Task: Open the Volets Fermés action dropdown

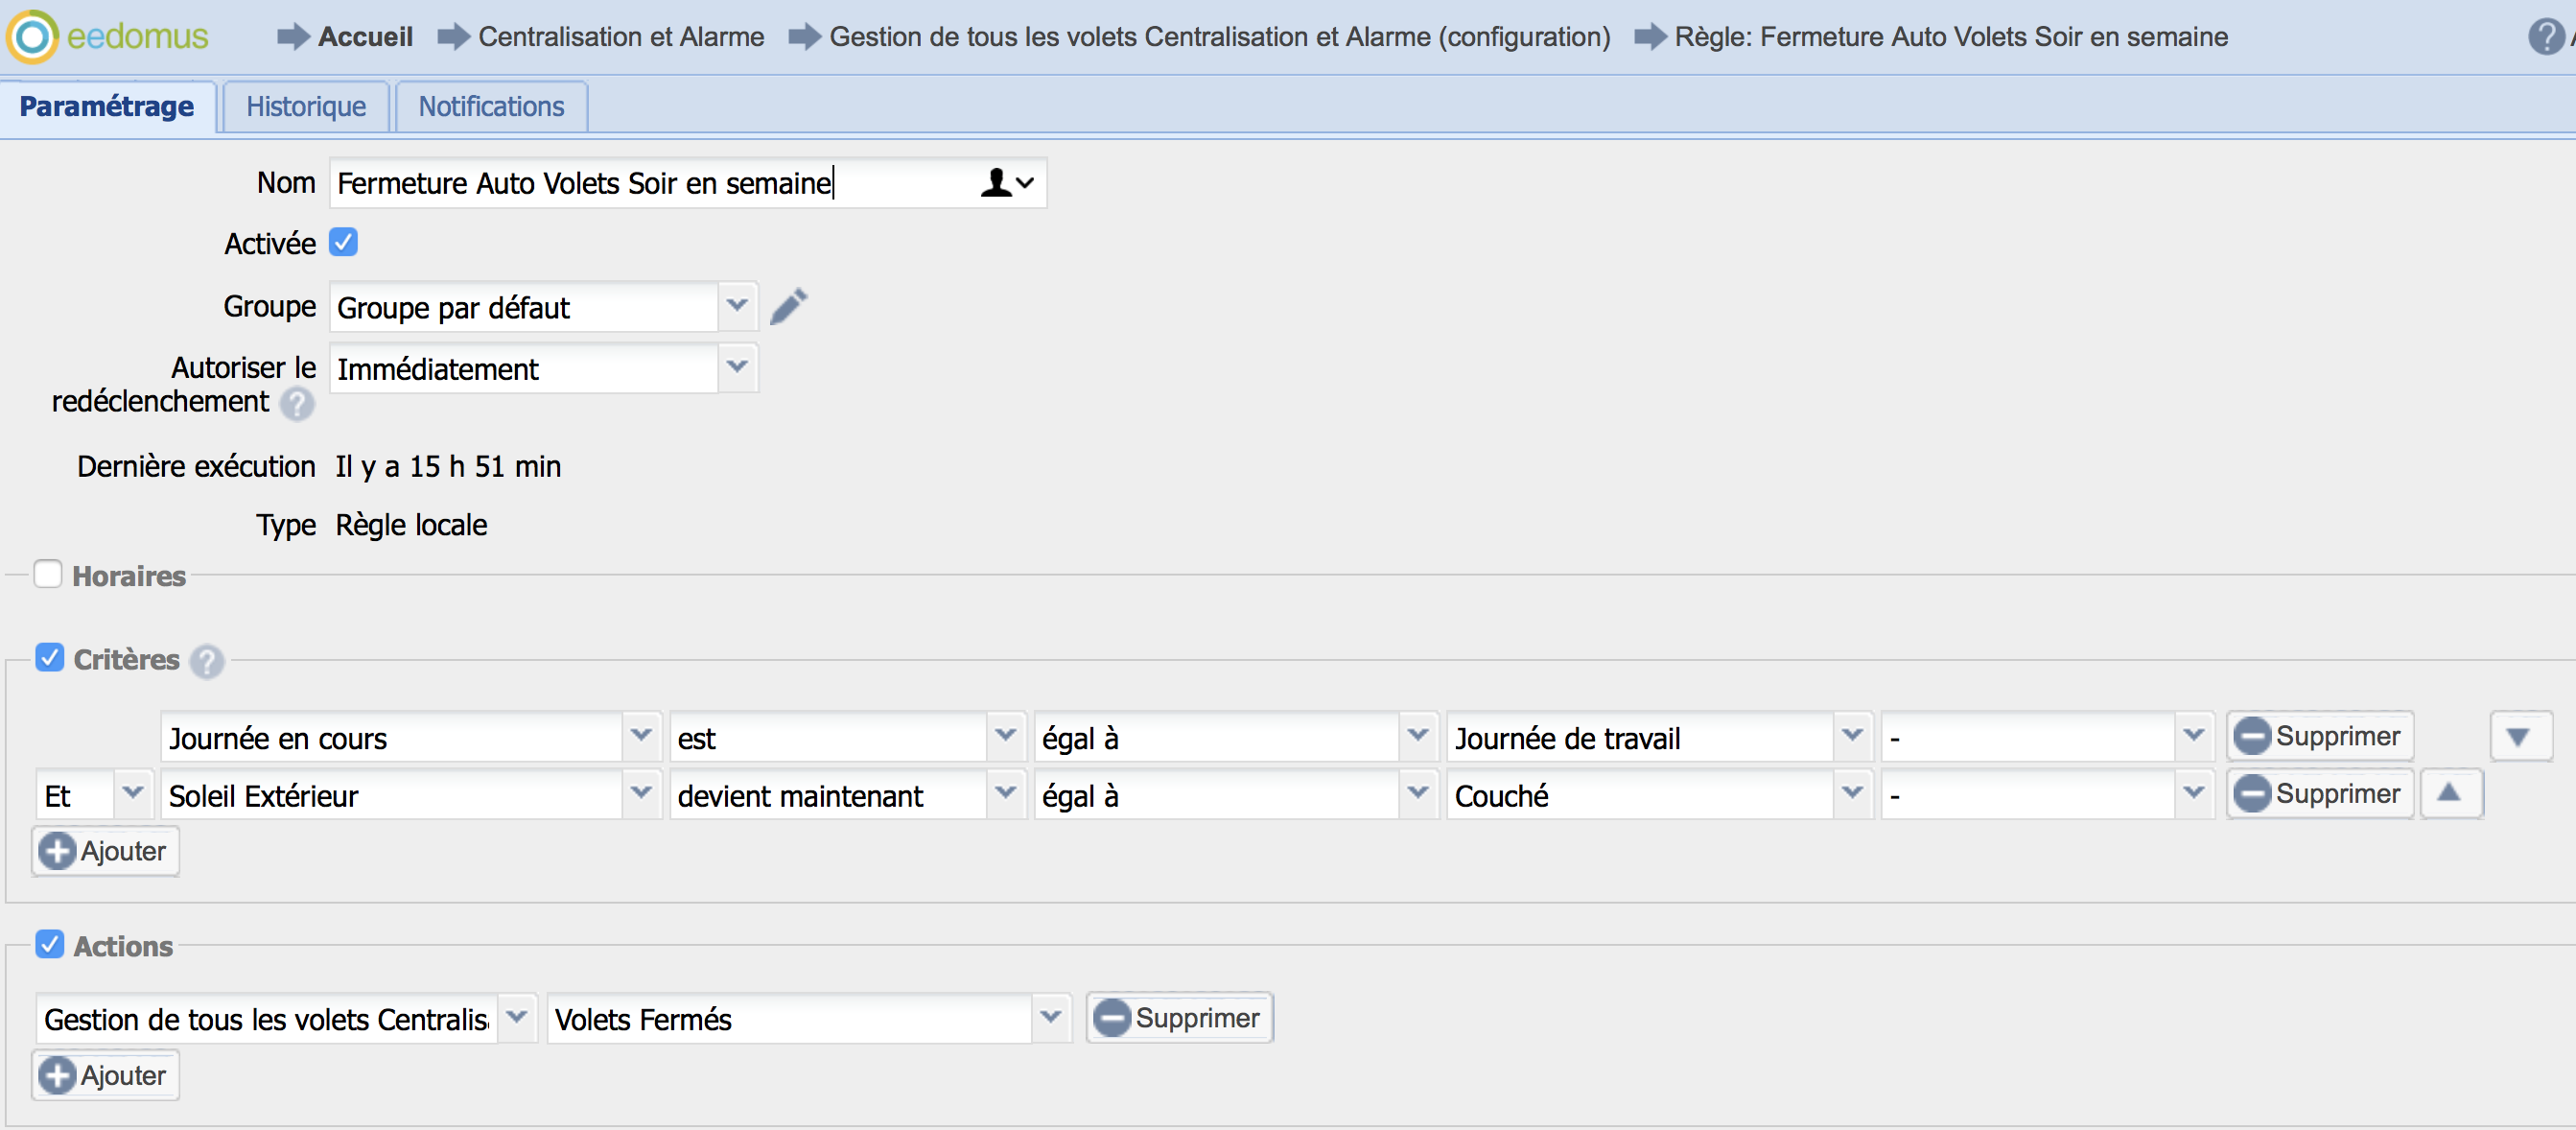Action: pos(1050,1018)
